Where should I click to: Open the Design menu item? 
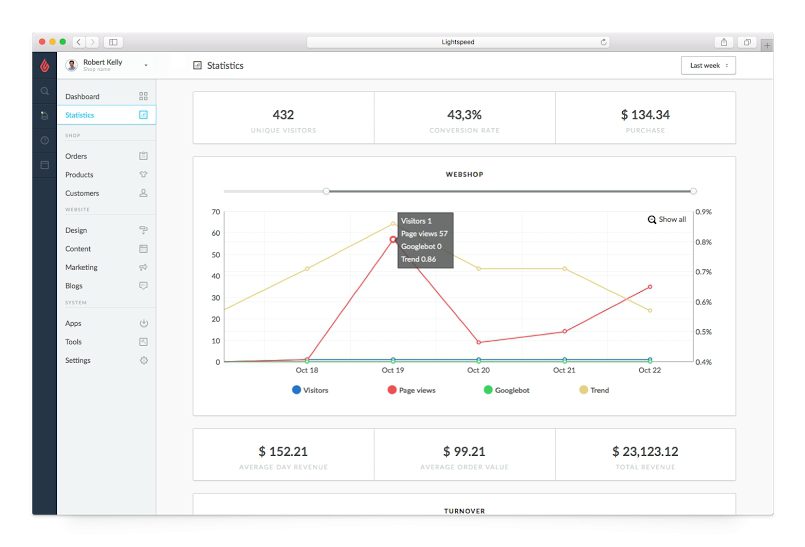(x=76, y=230)
